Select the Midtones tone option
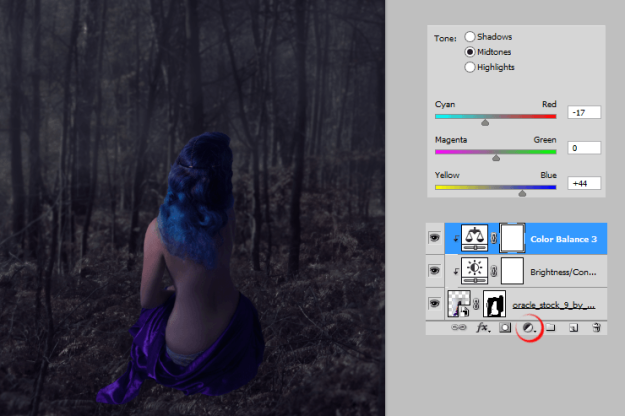Screen dimensions: 625x416 (x=470, y=52)
